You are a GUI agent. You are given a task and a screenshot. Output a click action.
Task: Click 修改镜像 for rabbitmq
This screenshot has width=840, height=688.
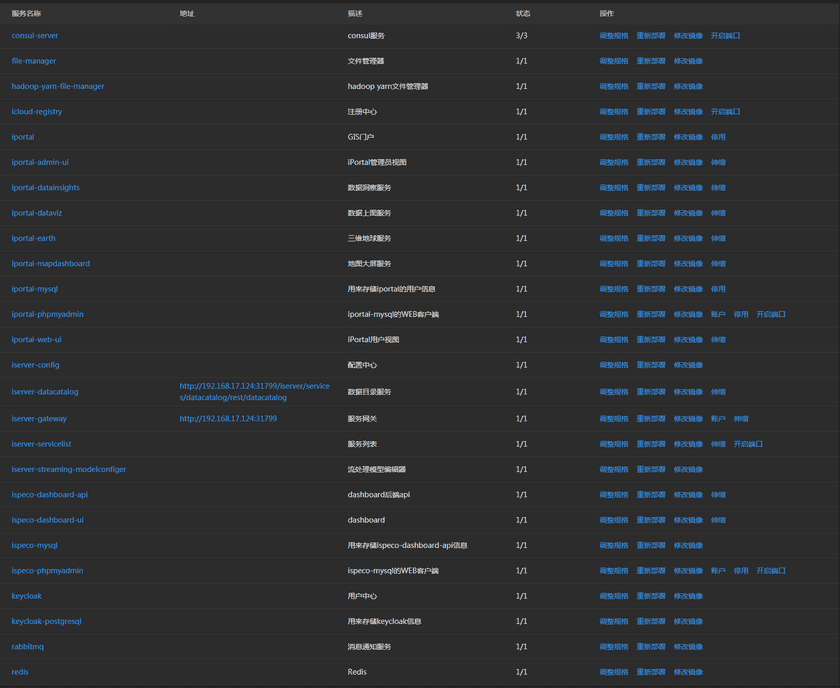[689, 646]
